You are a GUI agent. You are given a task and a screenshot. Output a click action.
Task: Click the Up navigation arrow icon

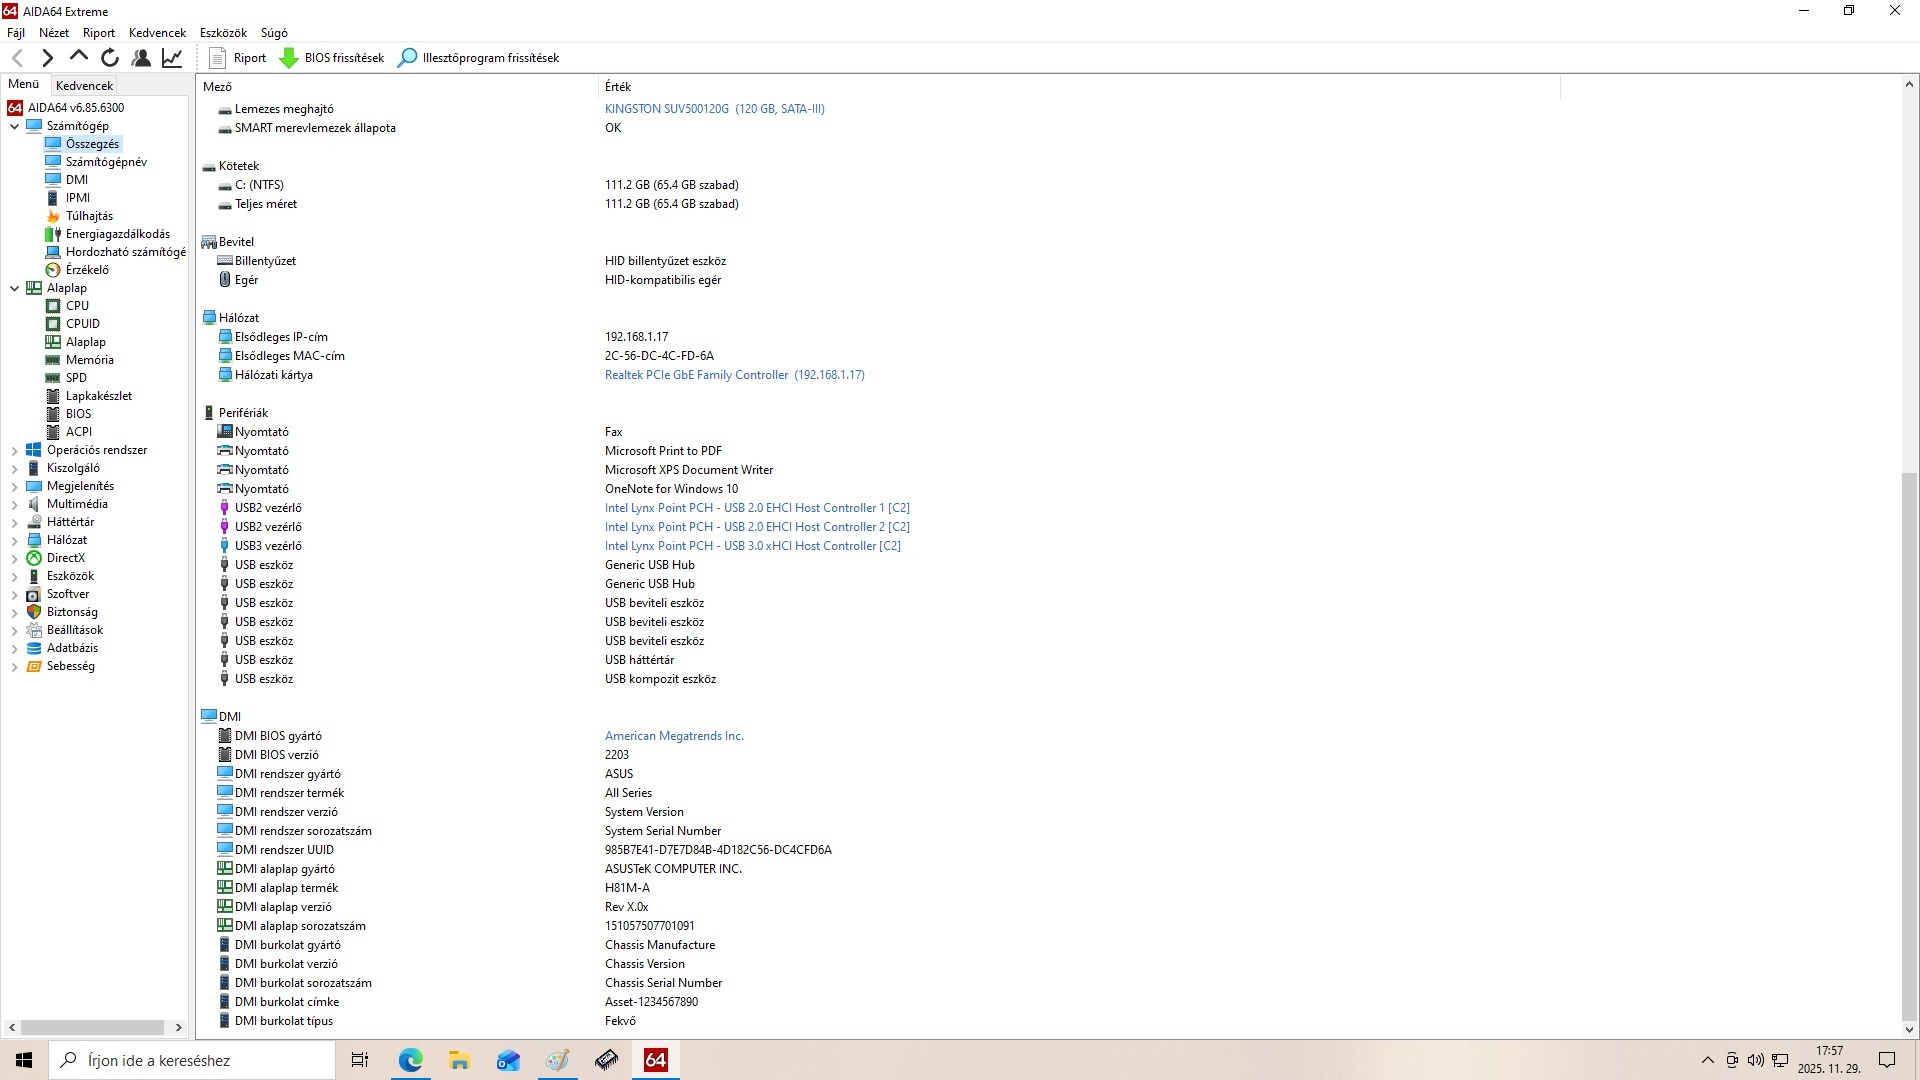79,58
